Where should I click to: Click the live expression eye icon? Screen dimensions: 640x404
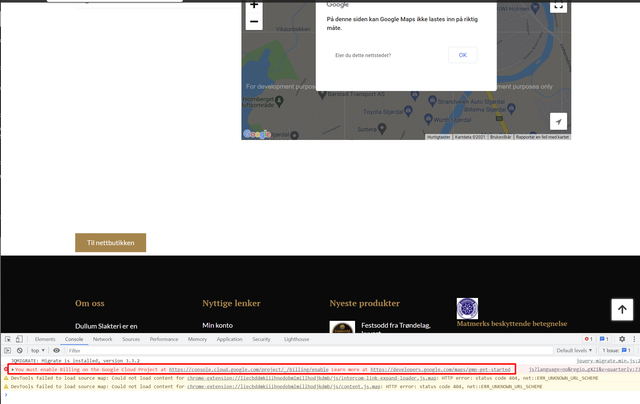pos(56,351)
